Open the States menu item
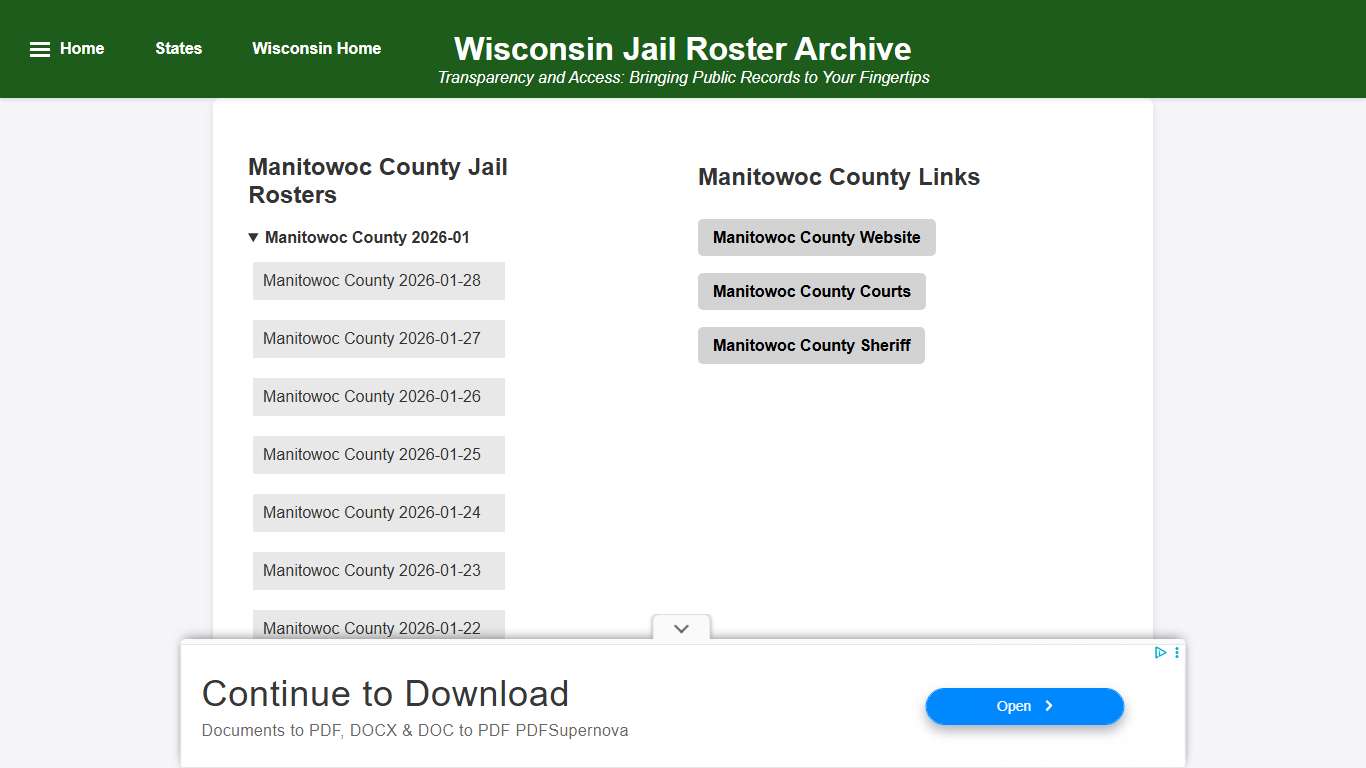1366x768 pixels. click(178, 48)
